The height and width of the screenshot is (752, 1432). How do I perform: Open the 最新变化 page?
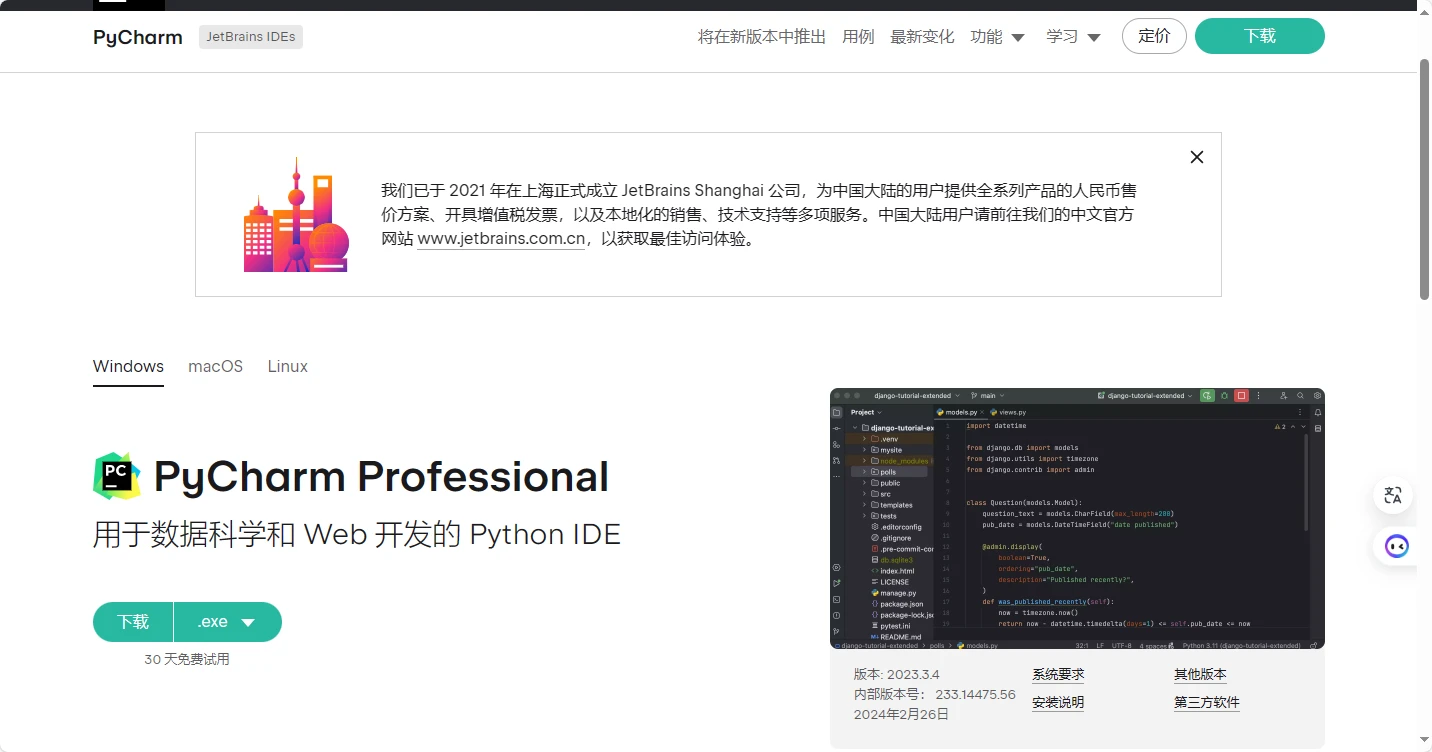[x=922, y=37]
